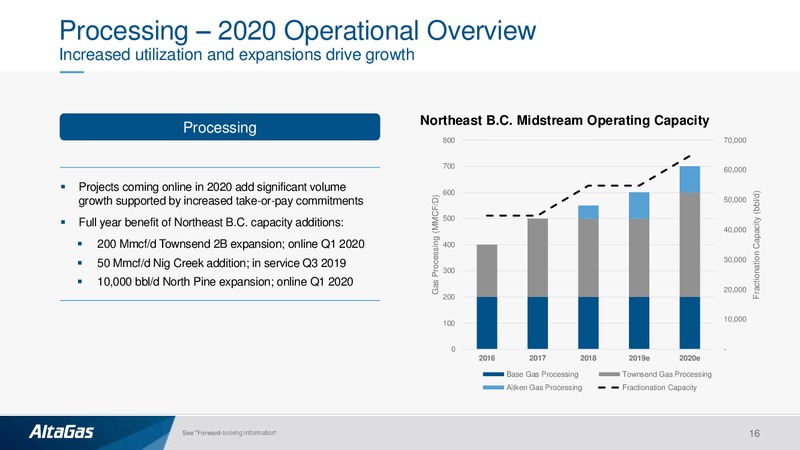Viewport: 800px width, 450px height.
Task: Select '10,000 bbl/d North Pine expansion' bullet
Action: tap(225, 282)
